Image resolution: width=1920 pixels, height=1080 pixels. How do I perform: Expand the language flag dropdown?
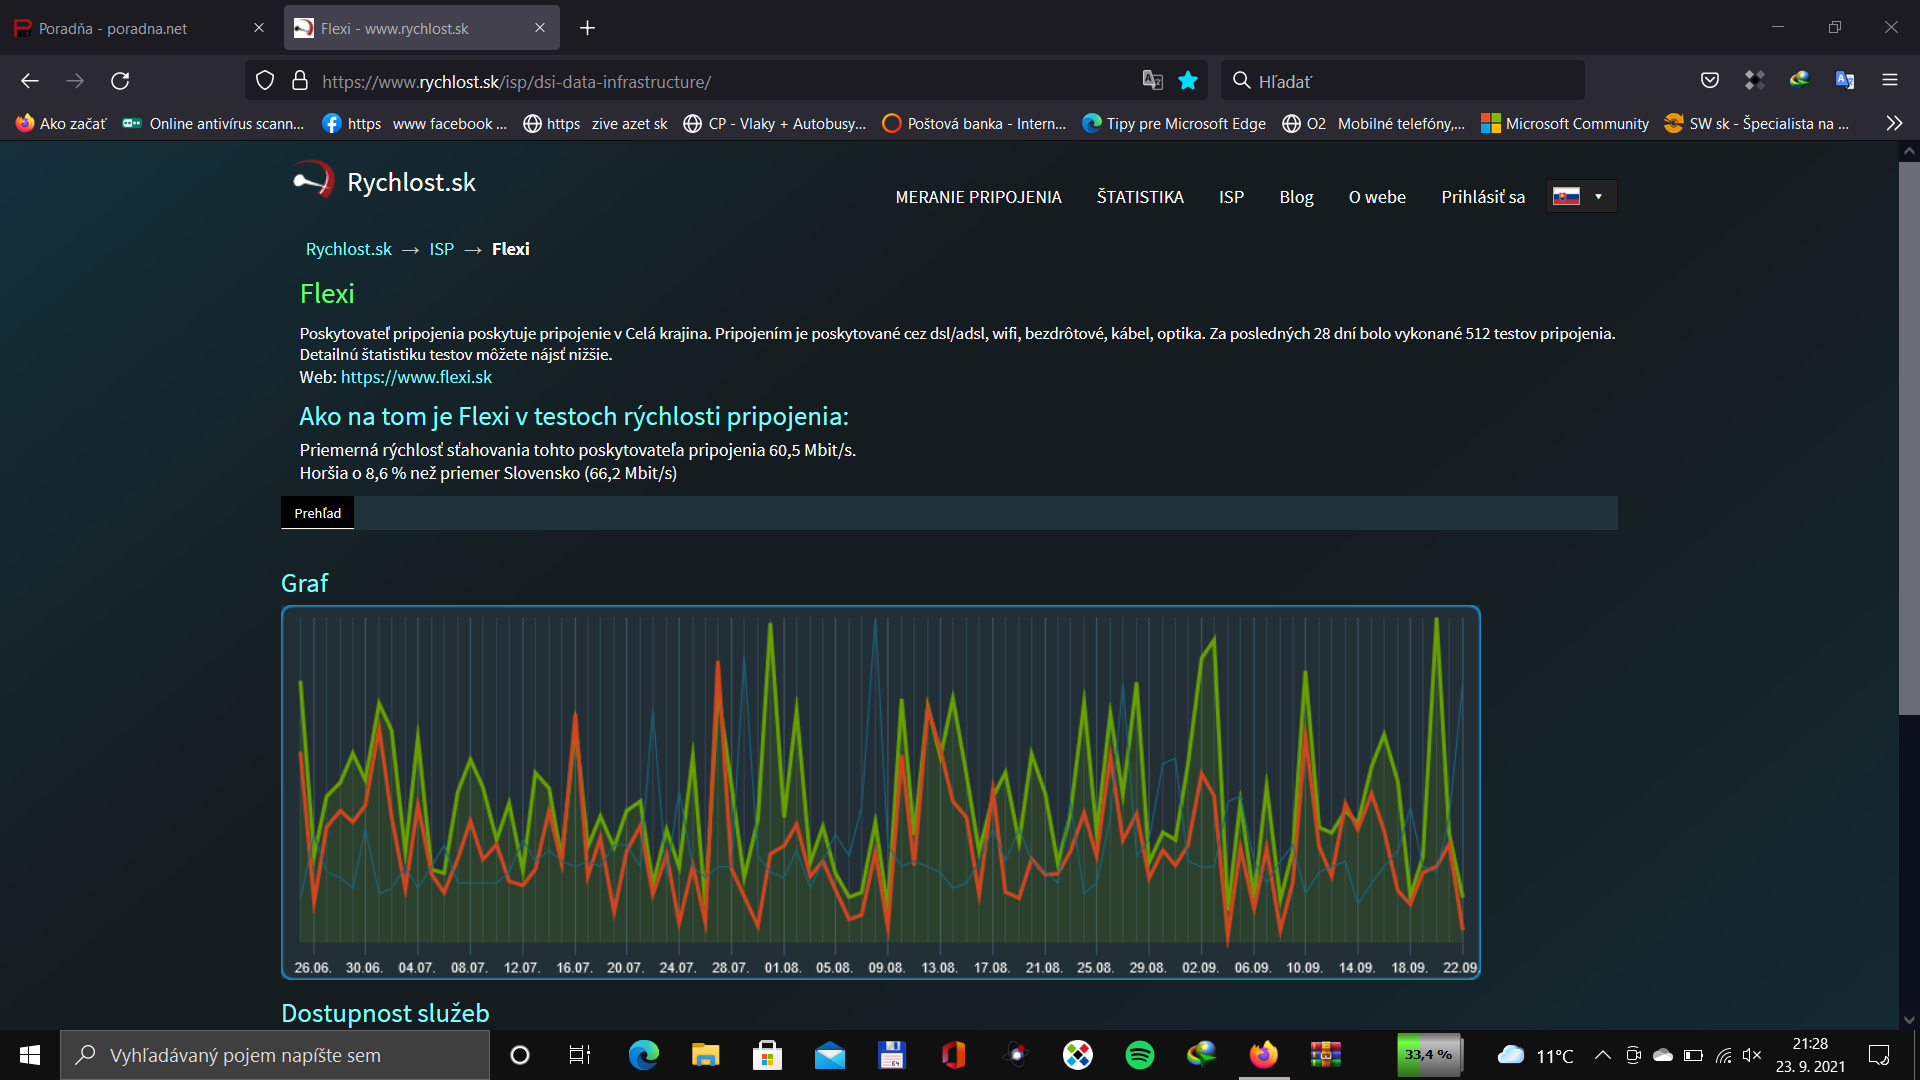(1580, 196)
